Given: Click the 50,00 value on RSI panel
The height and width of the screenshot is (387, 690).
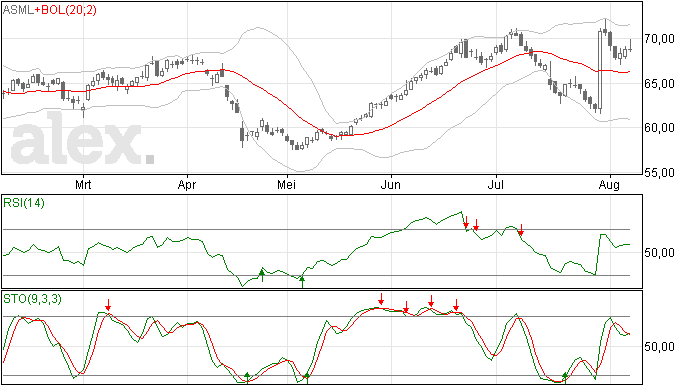Looking at the screenshot, I should [659, 253].
